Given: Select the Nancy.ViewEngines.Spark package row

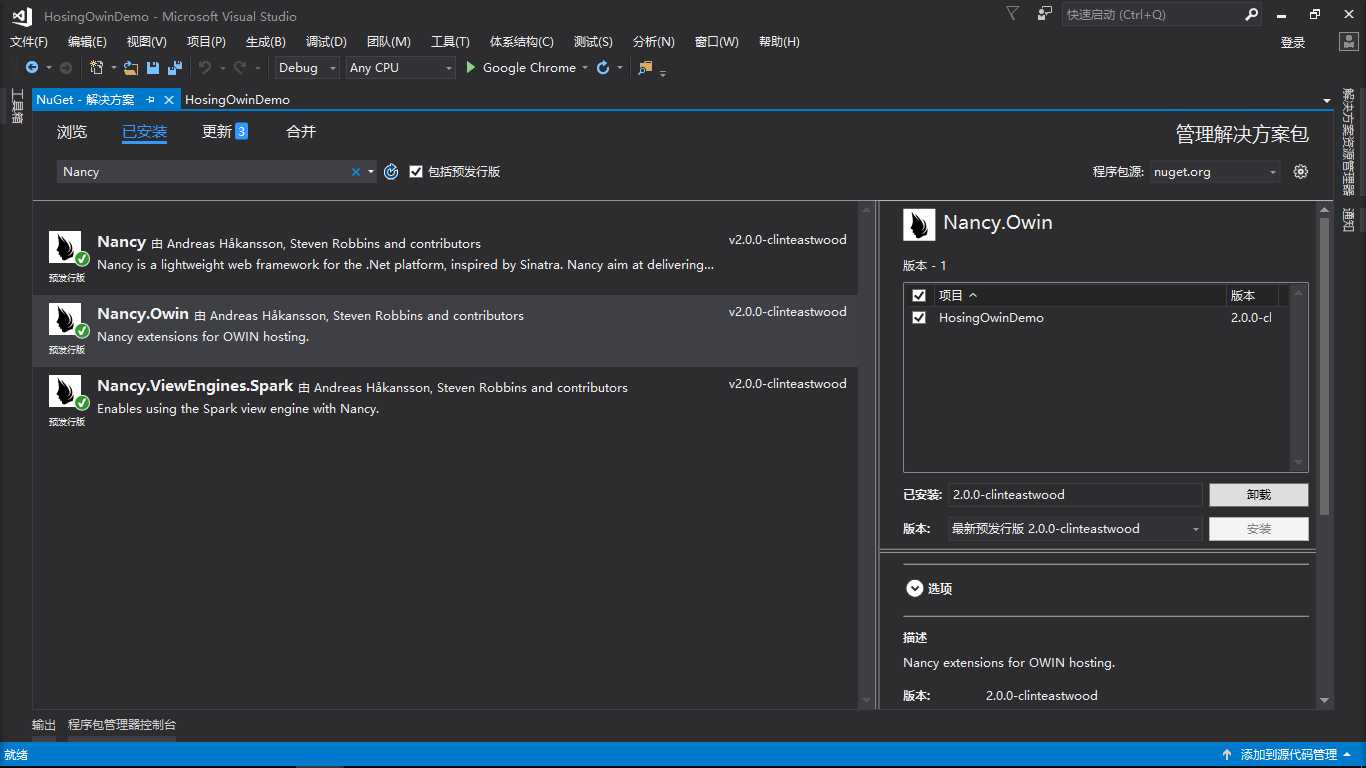Looking at the screenshot, I should tap(445, 402).
